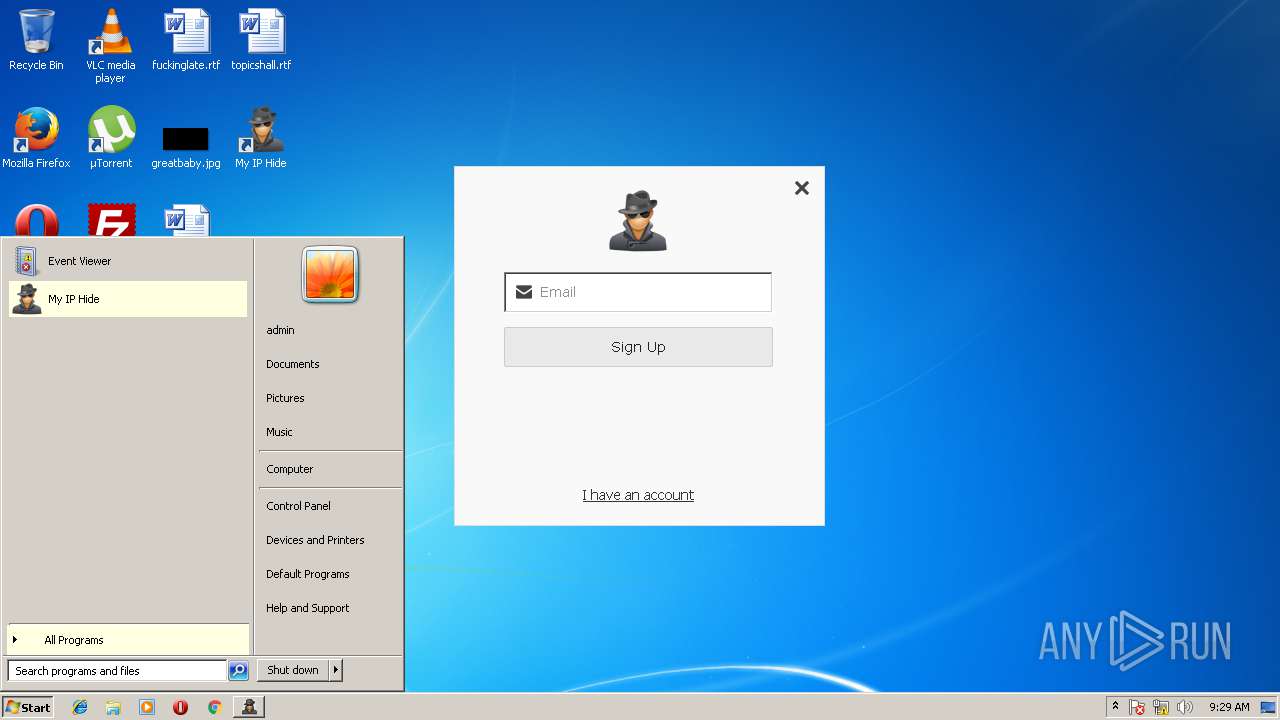
Task: Open My IP Hide desktop shortcut
Action: pos(261,138)
